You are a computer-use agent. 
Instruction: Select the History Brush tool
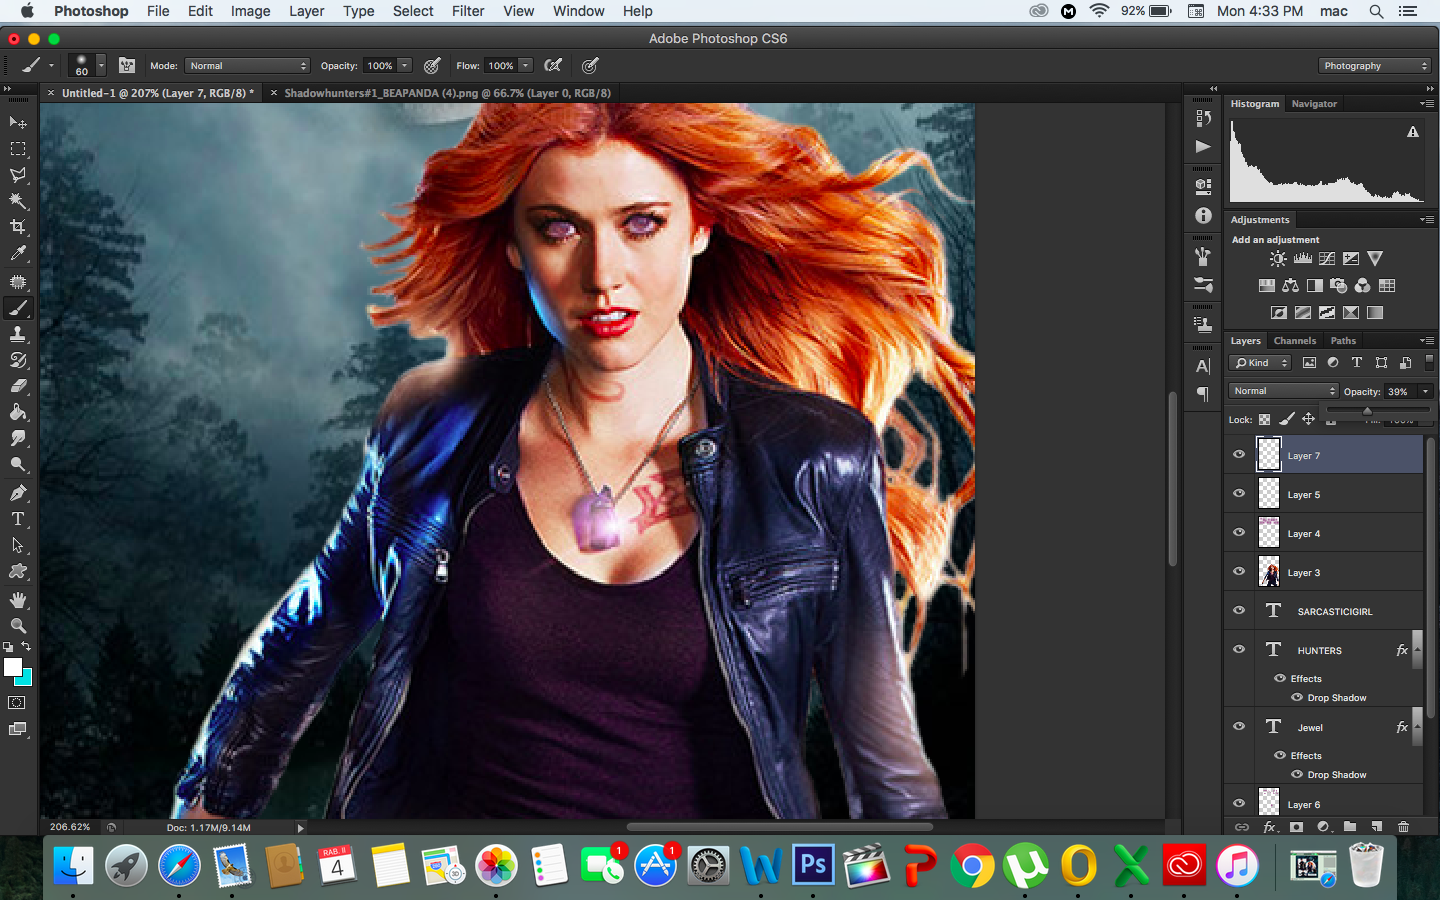click(x=18, y=360)
